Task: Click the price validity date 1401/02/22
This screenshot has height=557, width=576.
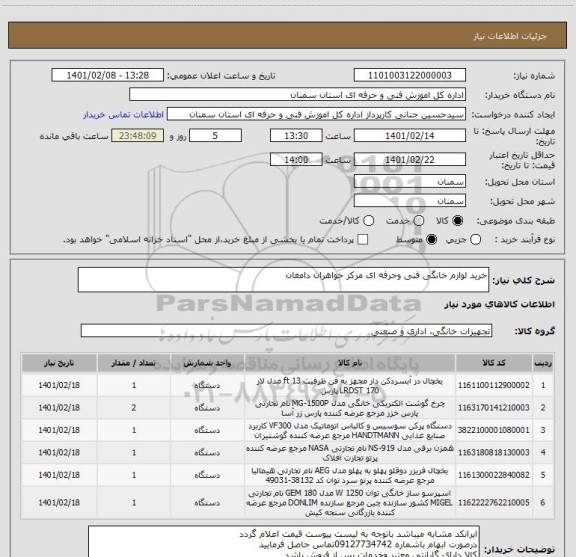Action: point(410,159)
